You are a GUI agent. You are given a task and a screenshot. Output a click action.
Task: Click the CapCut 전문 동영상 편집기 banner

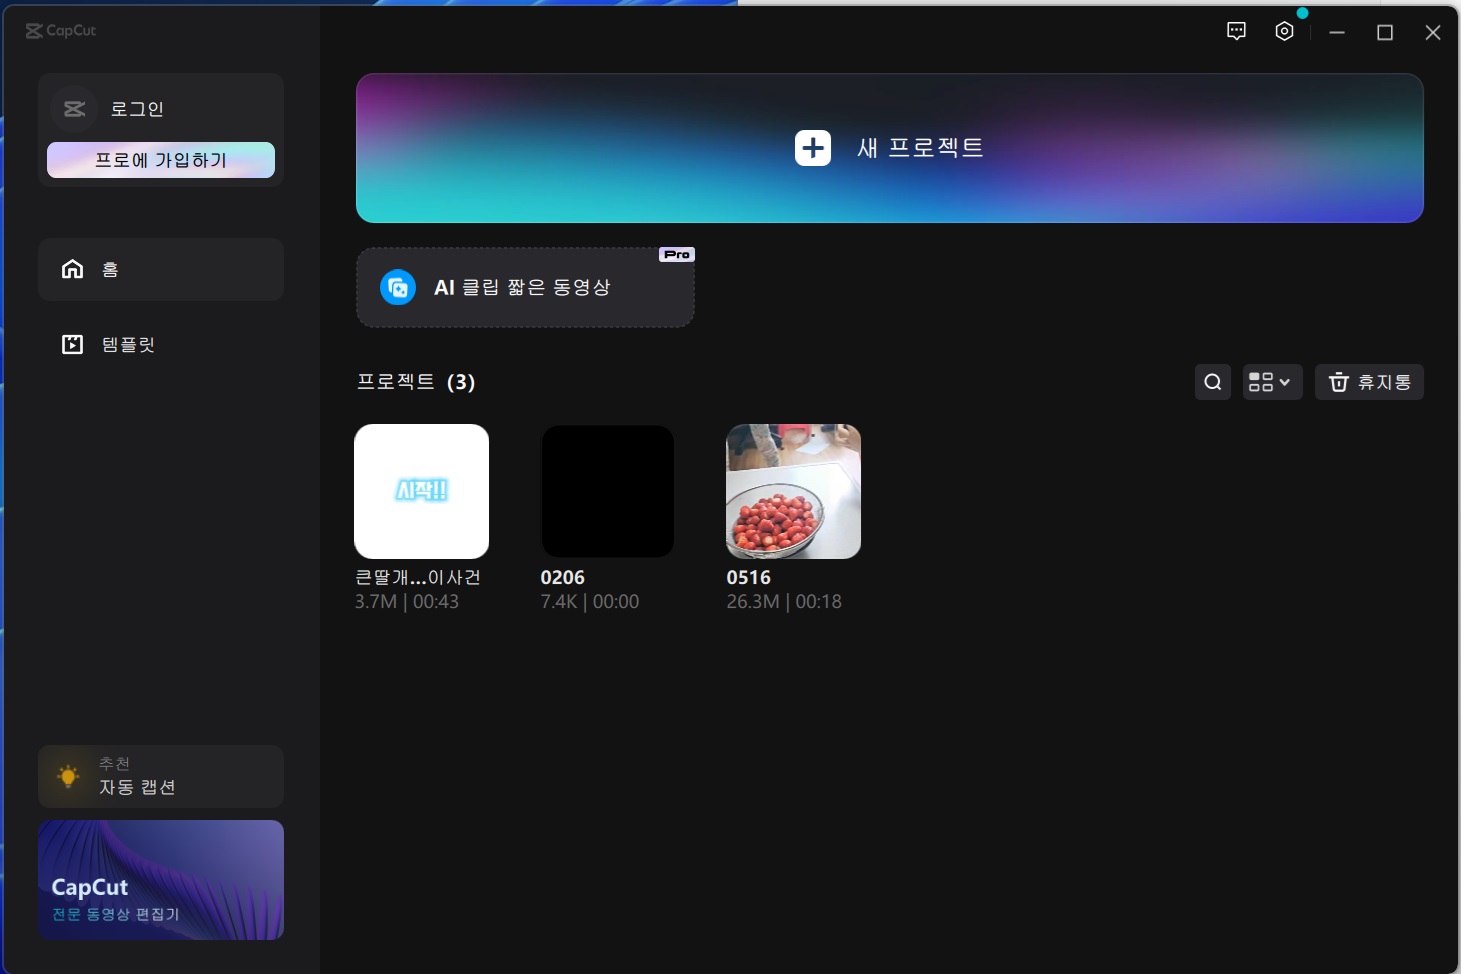point(161,880)
